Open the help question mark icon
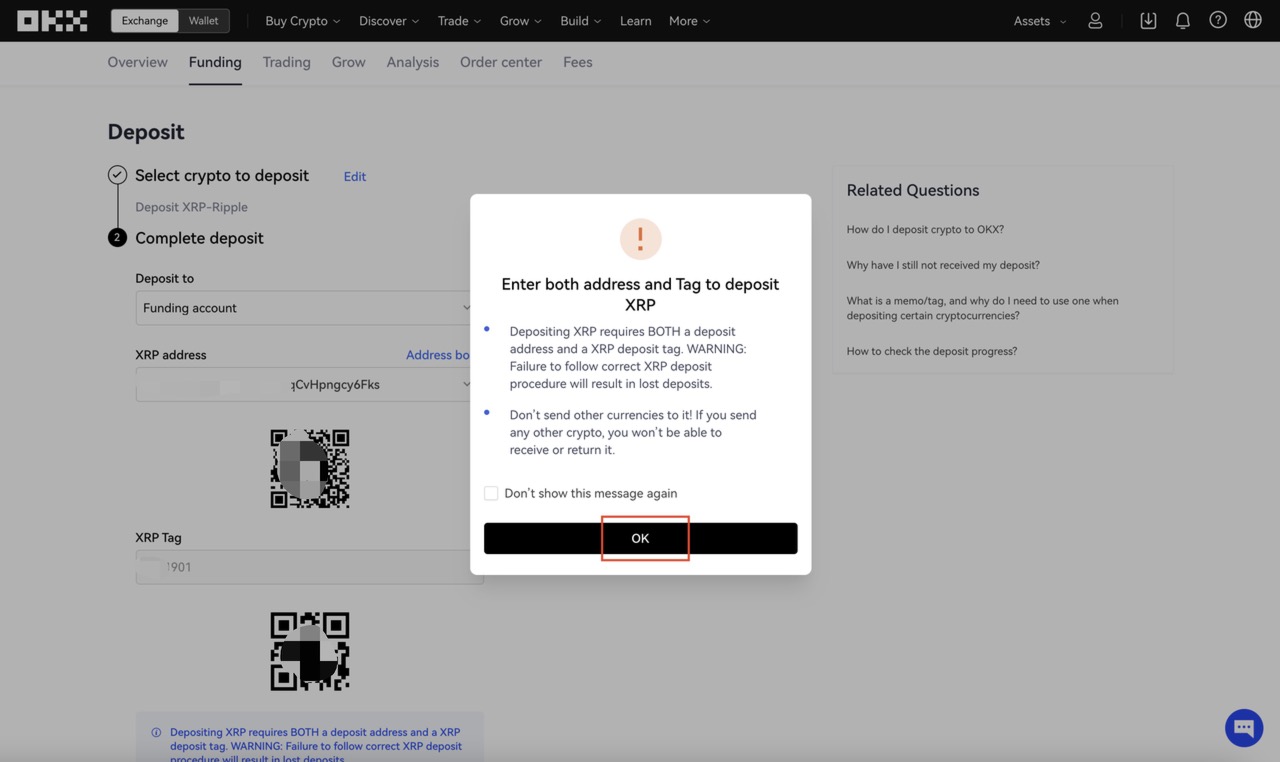The width and height of the screenshot is (1280, 762). click(1218, 20)
